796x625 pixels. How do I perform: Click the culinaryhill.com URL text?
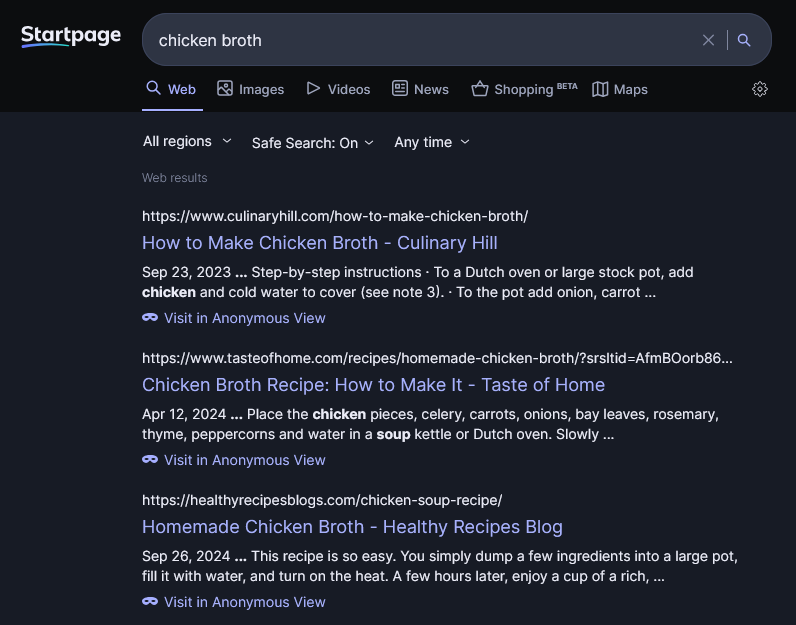point(335,216)
